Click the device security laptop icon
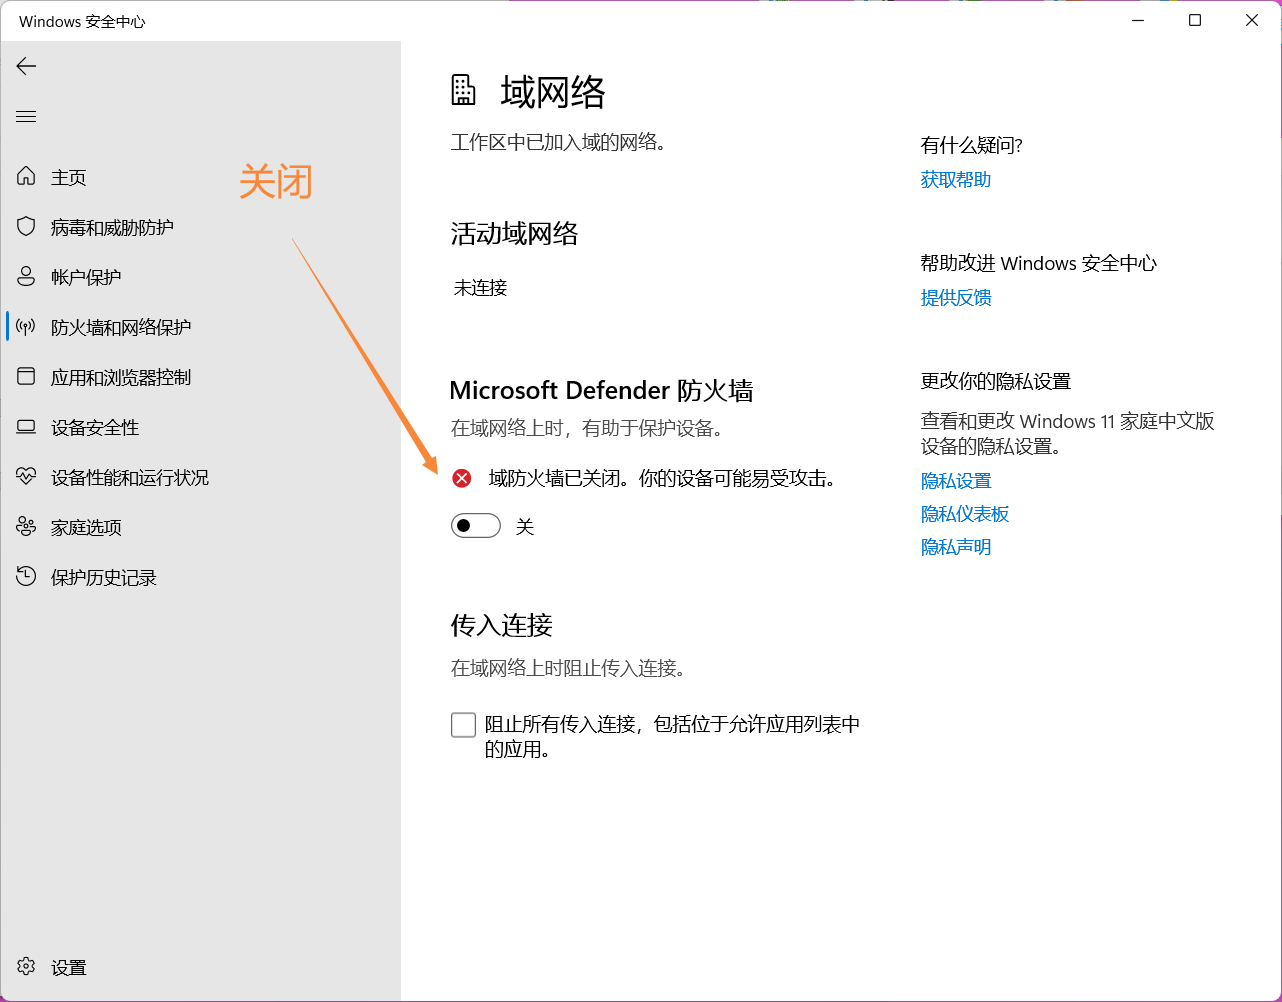This screenshot has height=1002, width=1282. click(26, 427)
